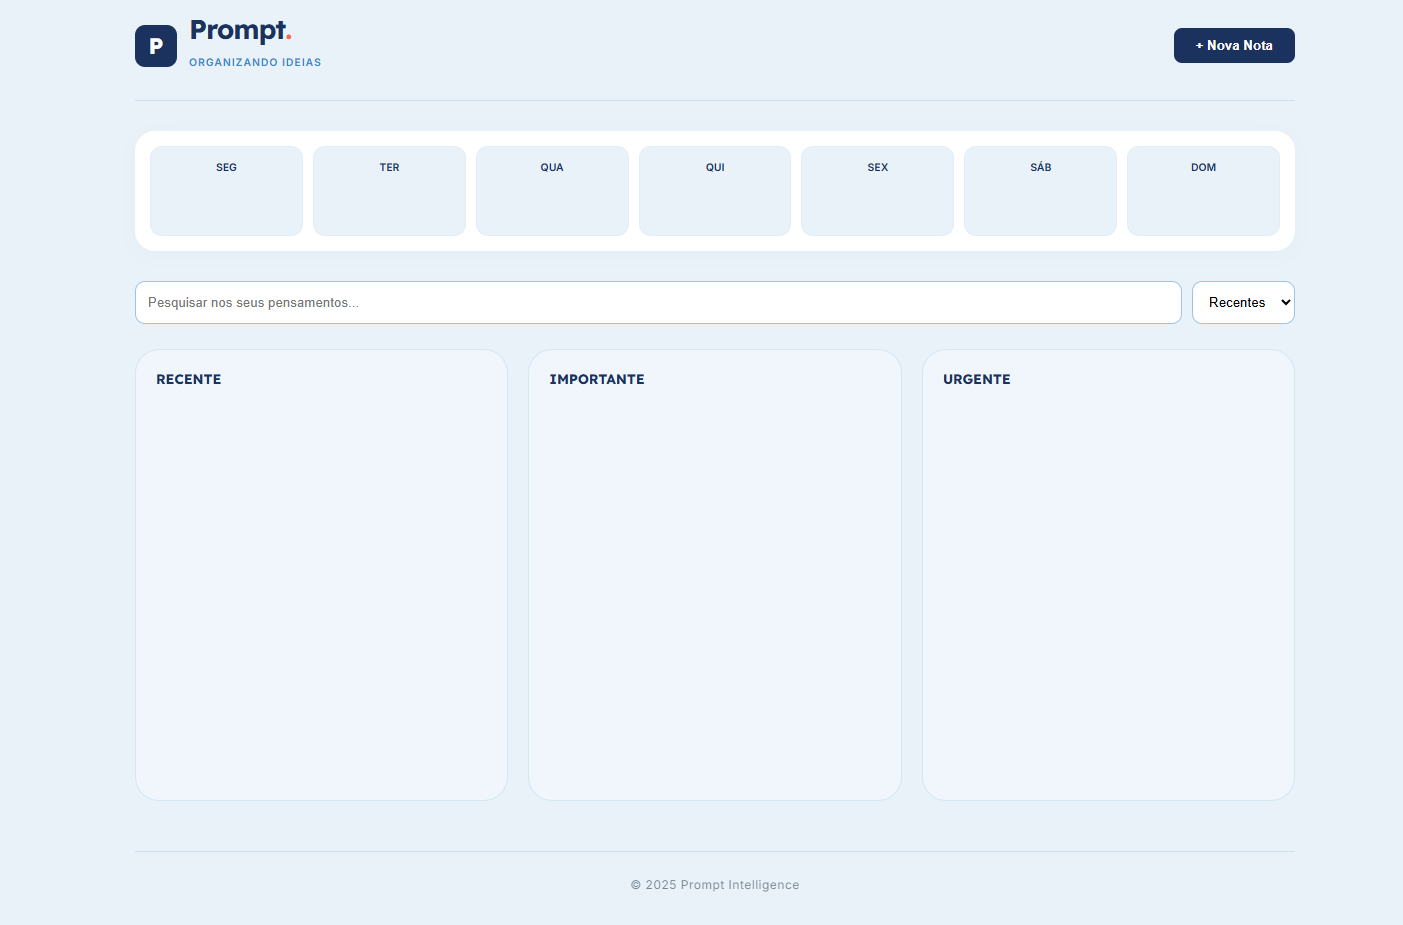Select the TER day card

[389, 191]
